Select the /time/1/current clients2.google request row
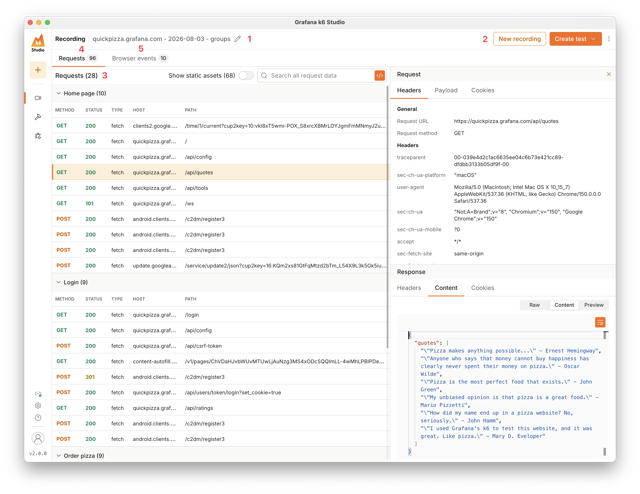 (220, 126)
